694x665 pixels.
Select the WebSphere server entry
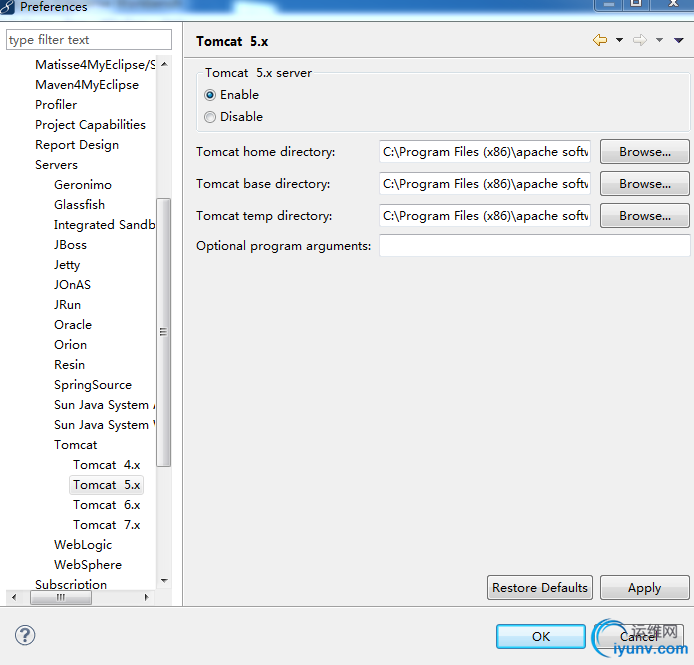point(88,565)
